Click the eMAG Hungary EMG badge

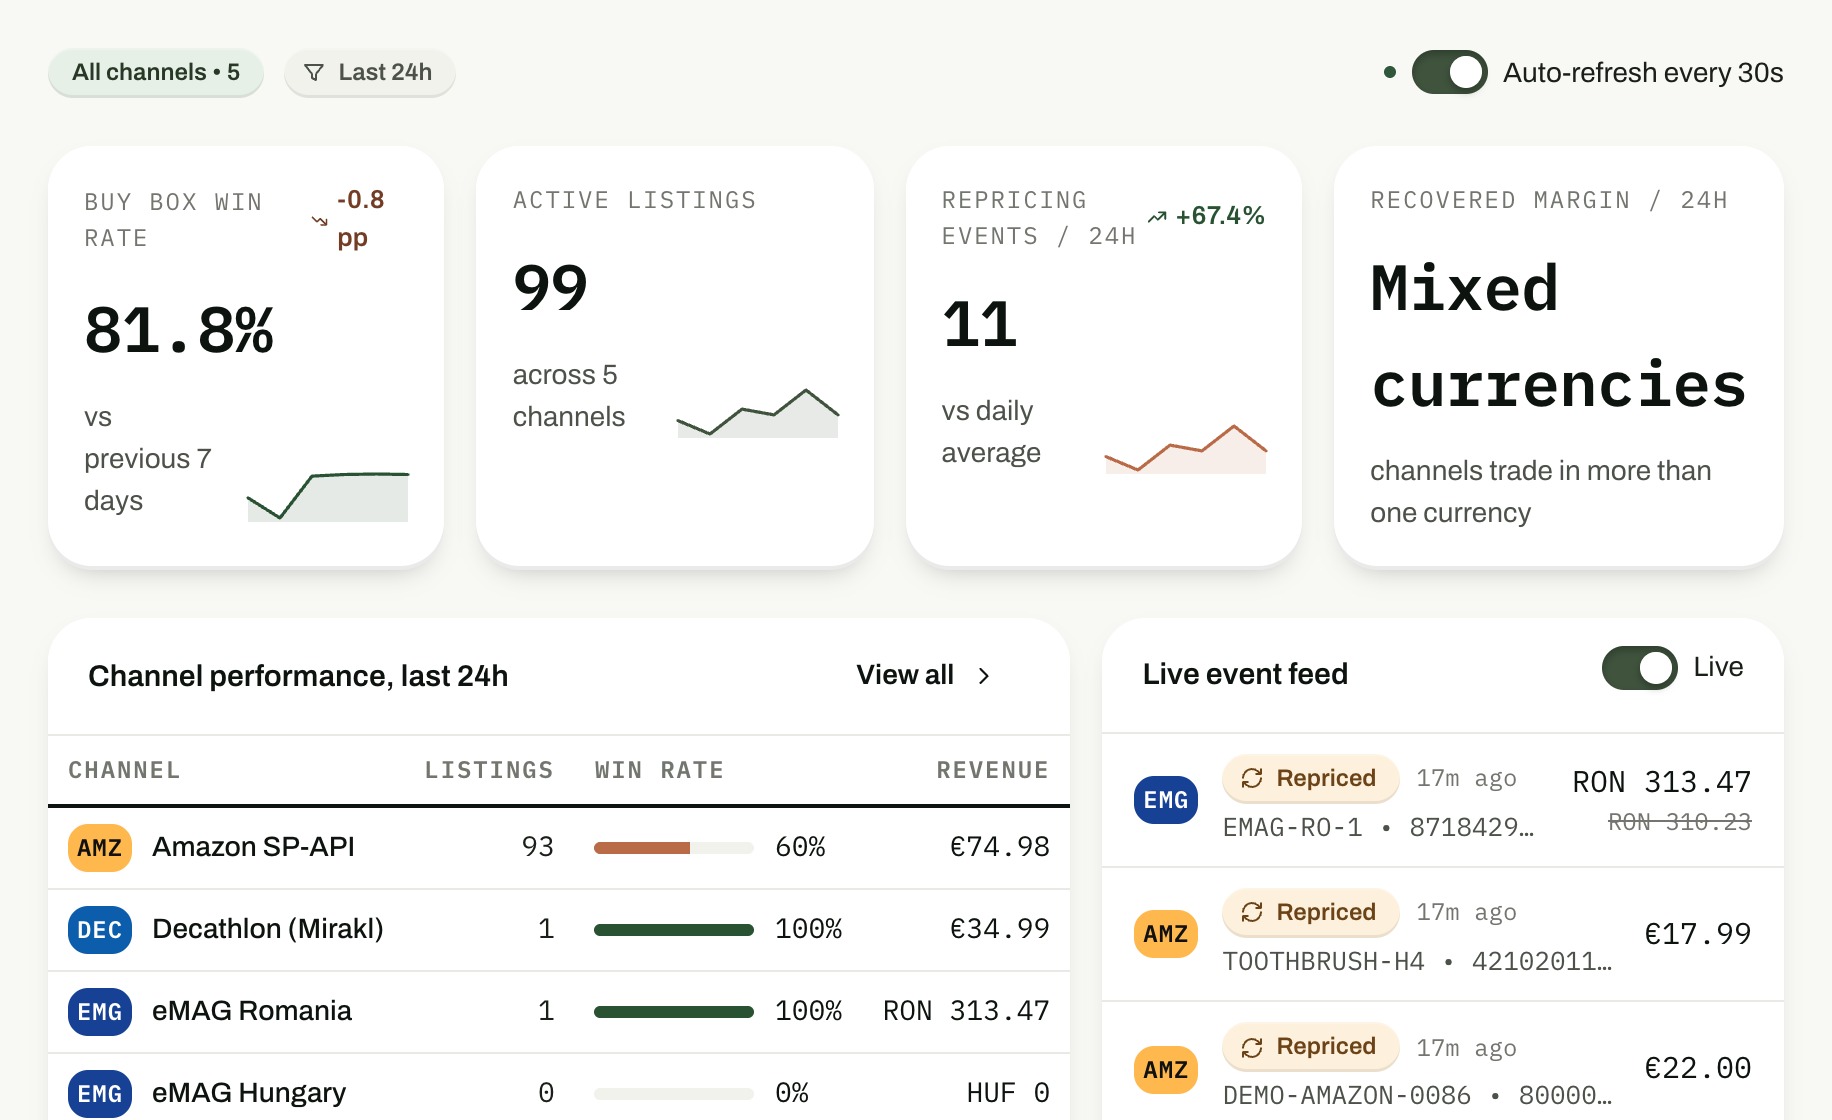coord(100,1094)
